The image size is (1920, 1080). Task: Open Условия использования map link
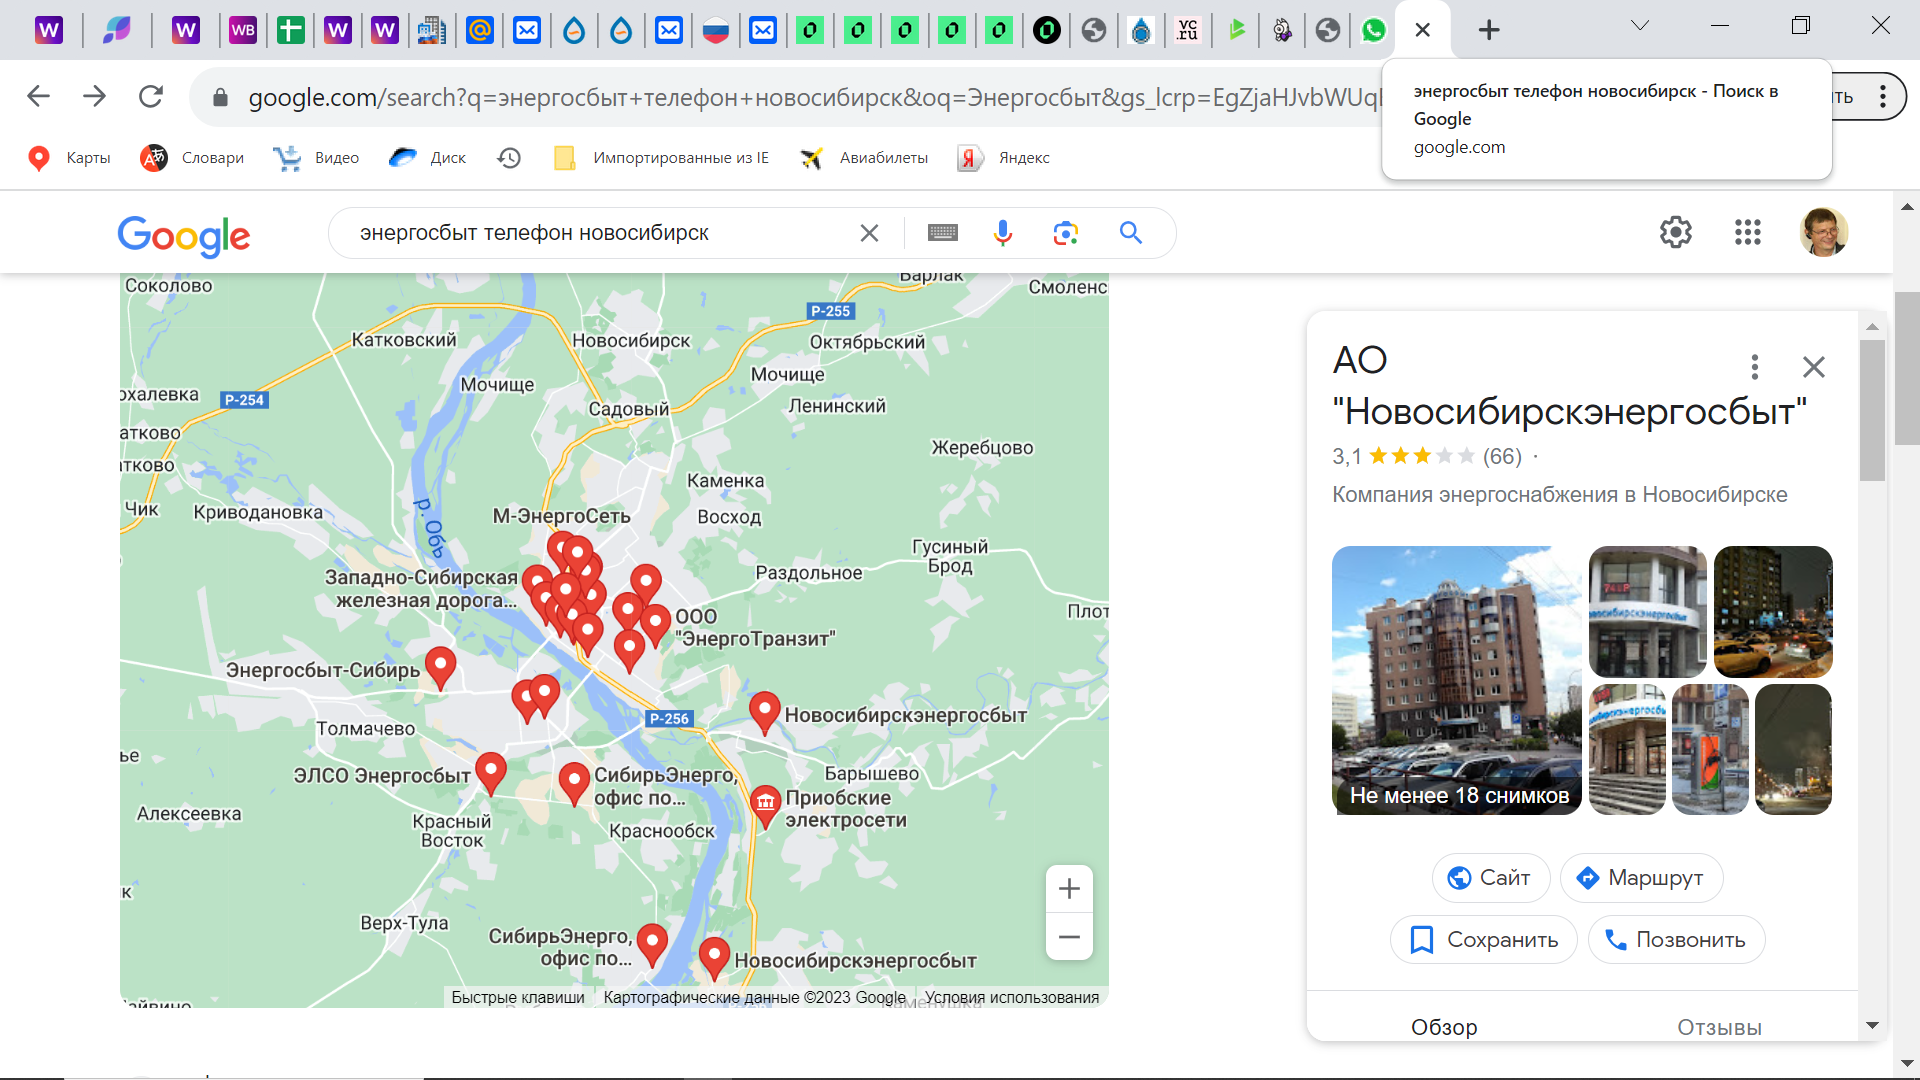pos(1011,997)
